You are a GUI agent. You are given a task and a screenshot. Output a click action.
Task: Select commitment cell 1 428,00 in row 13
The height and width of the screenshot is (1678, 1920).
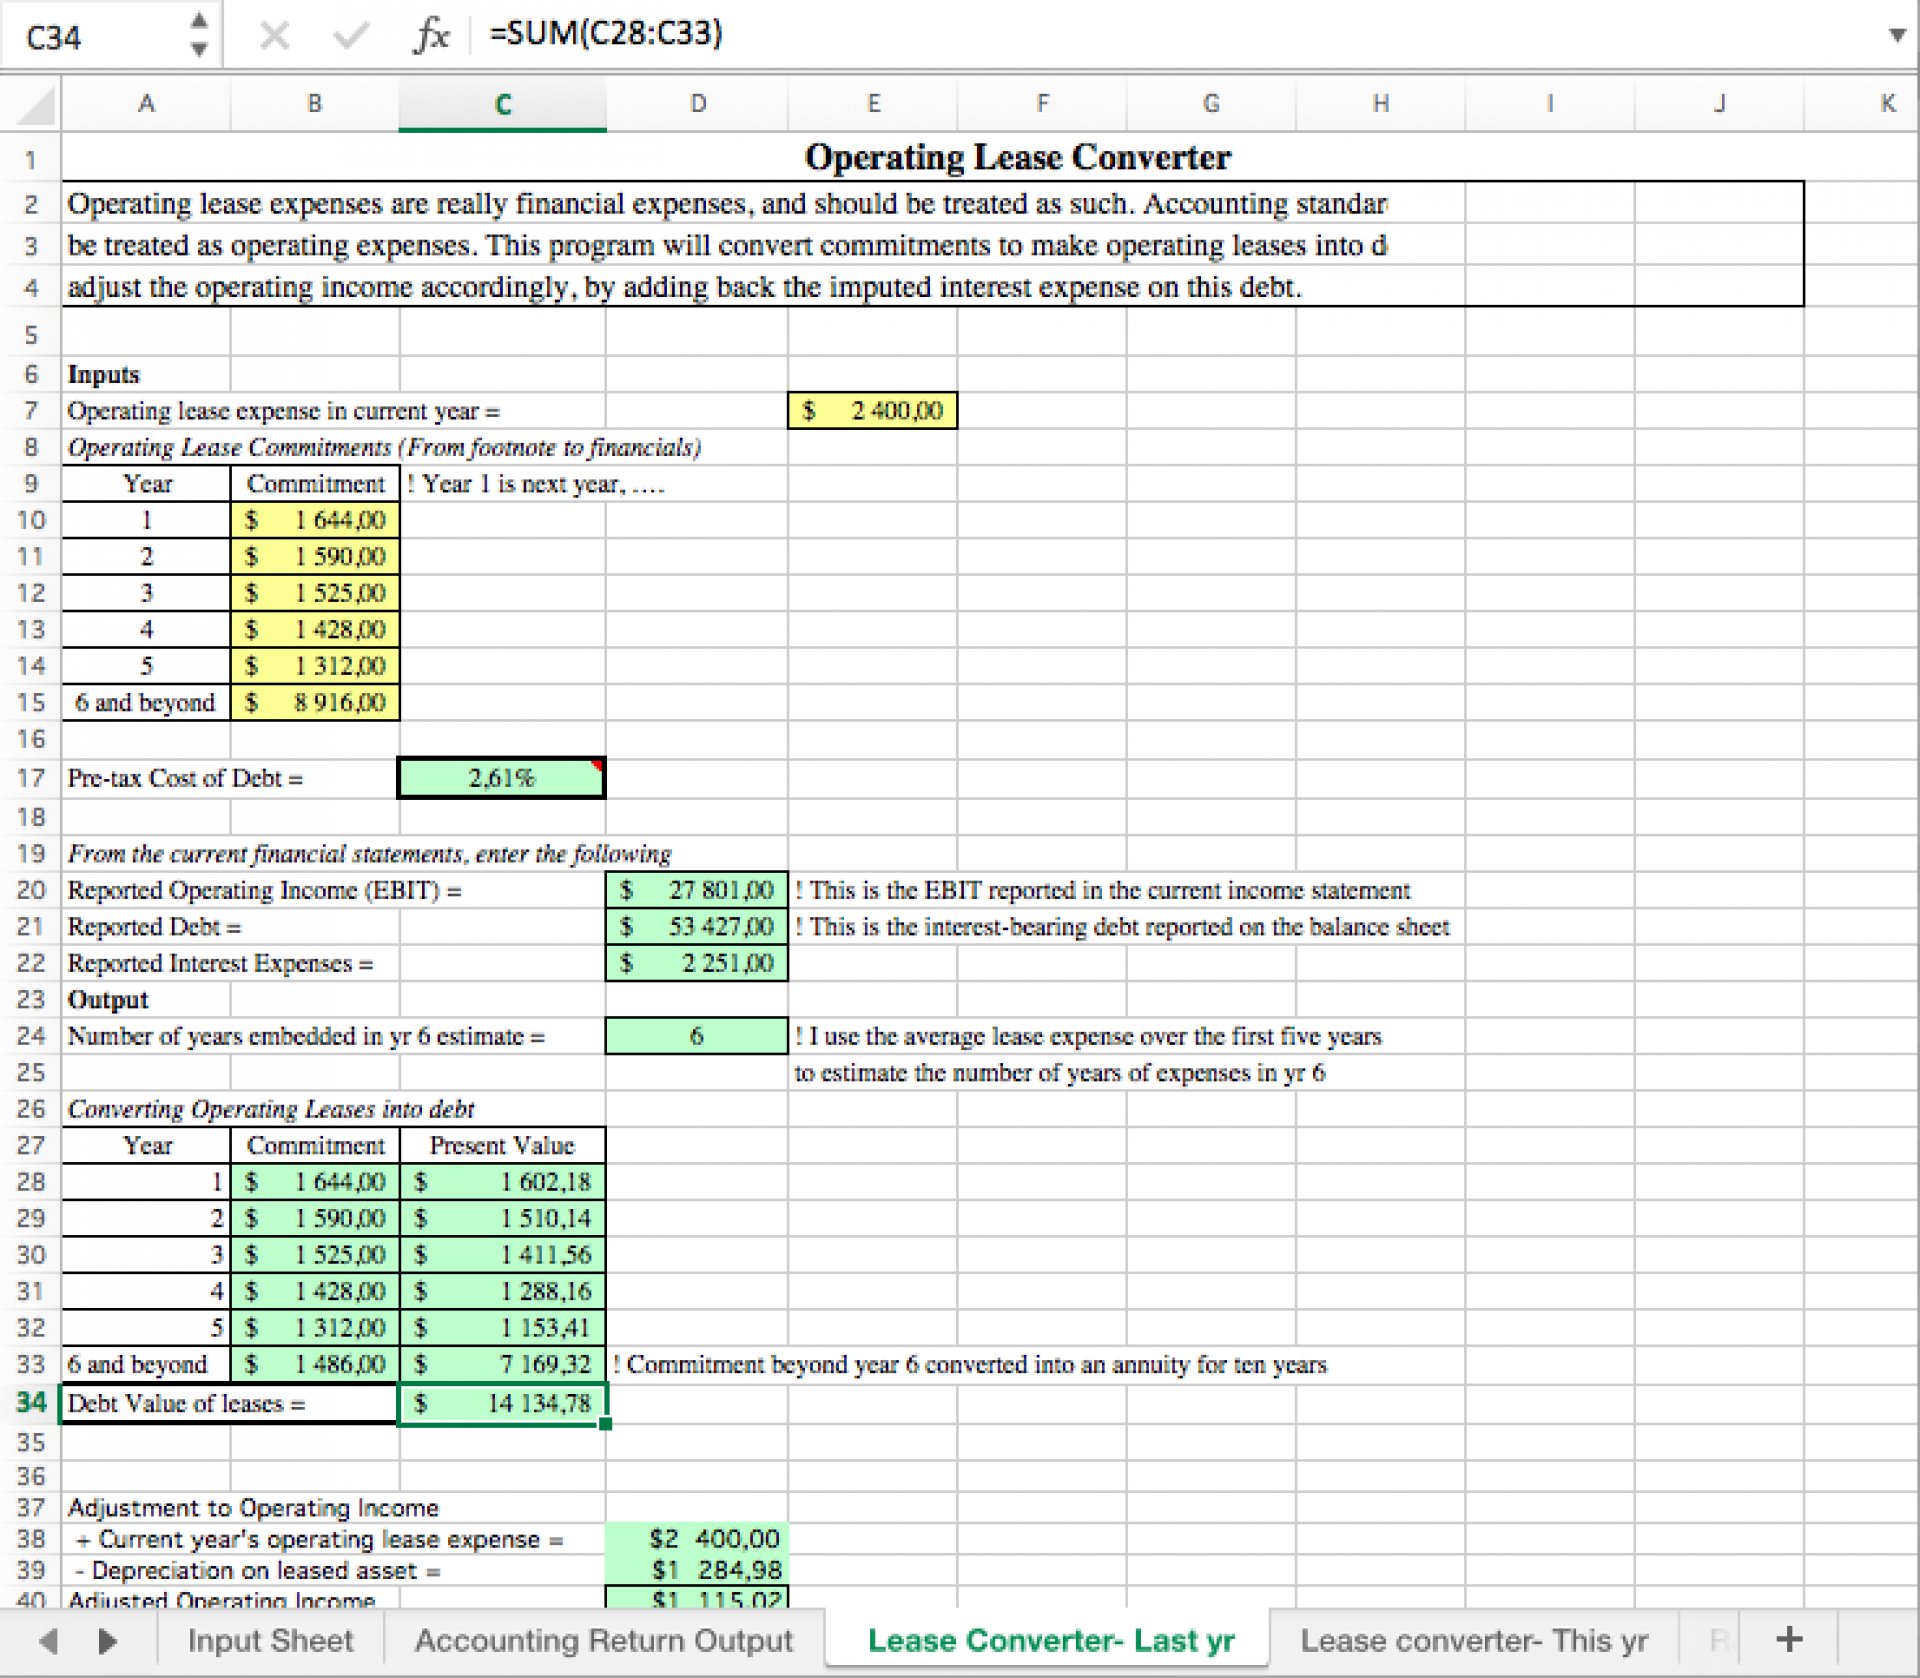click(x=315, y=630)
